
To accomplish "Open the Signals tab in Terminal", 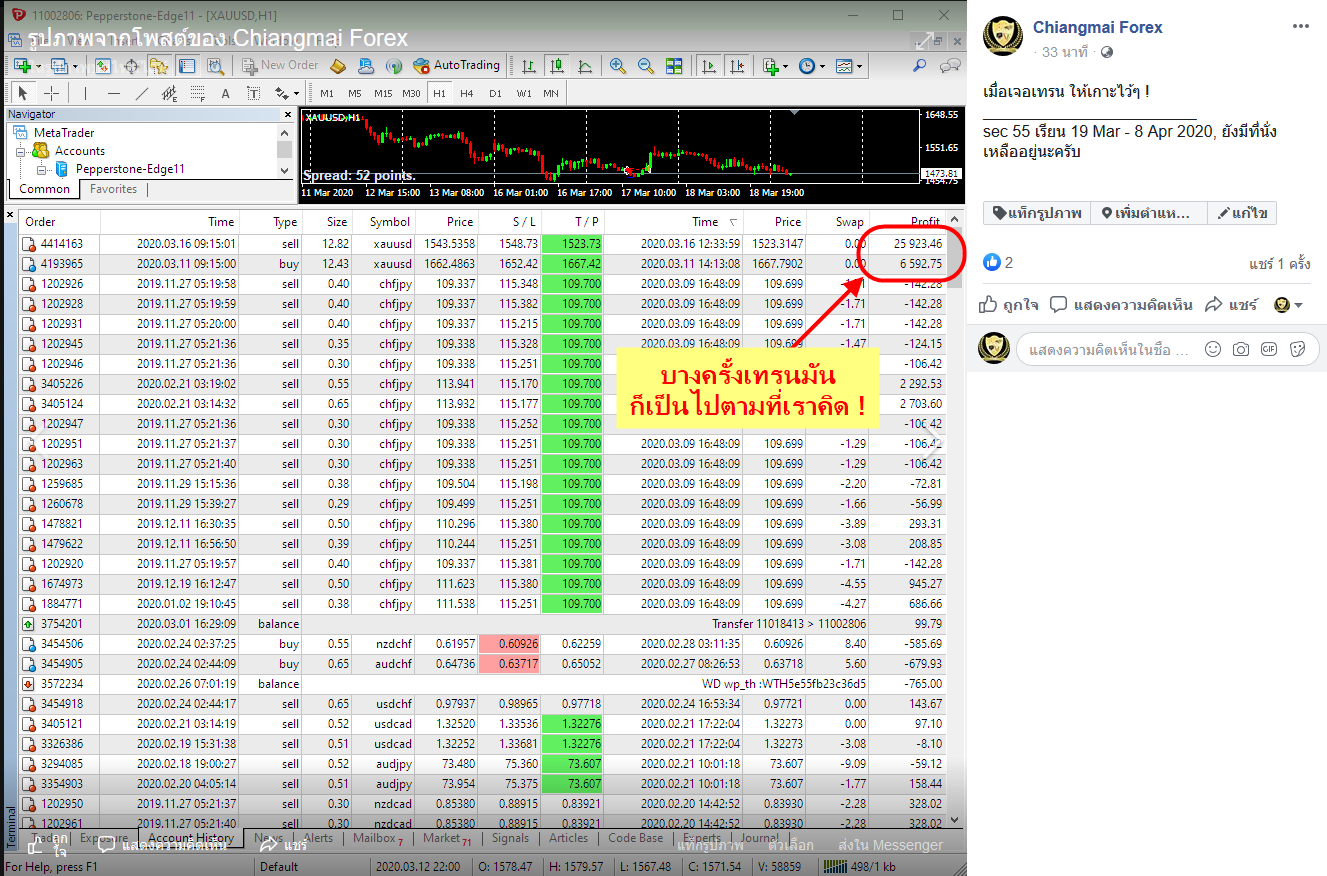I will (x=511, y=839).
